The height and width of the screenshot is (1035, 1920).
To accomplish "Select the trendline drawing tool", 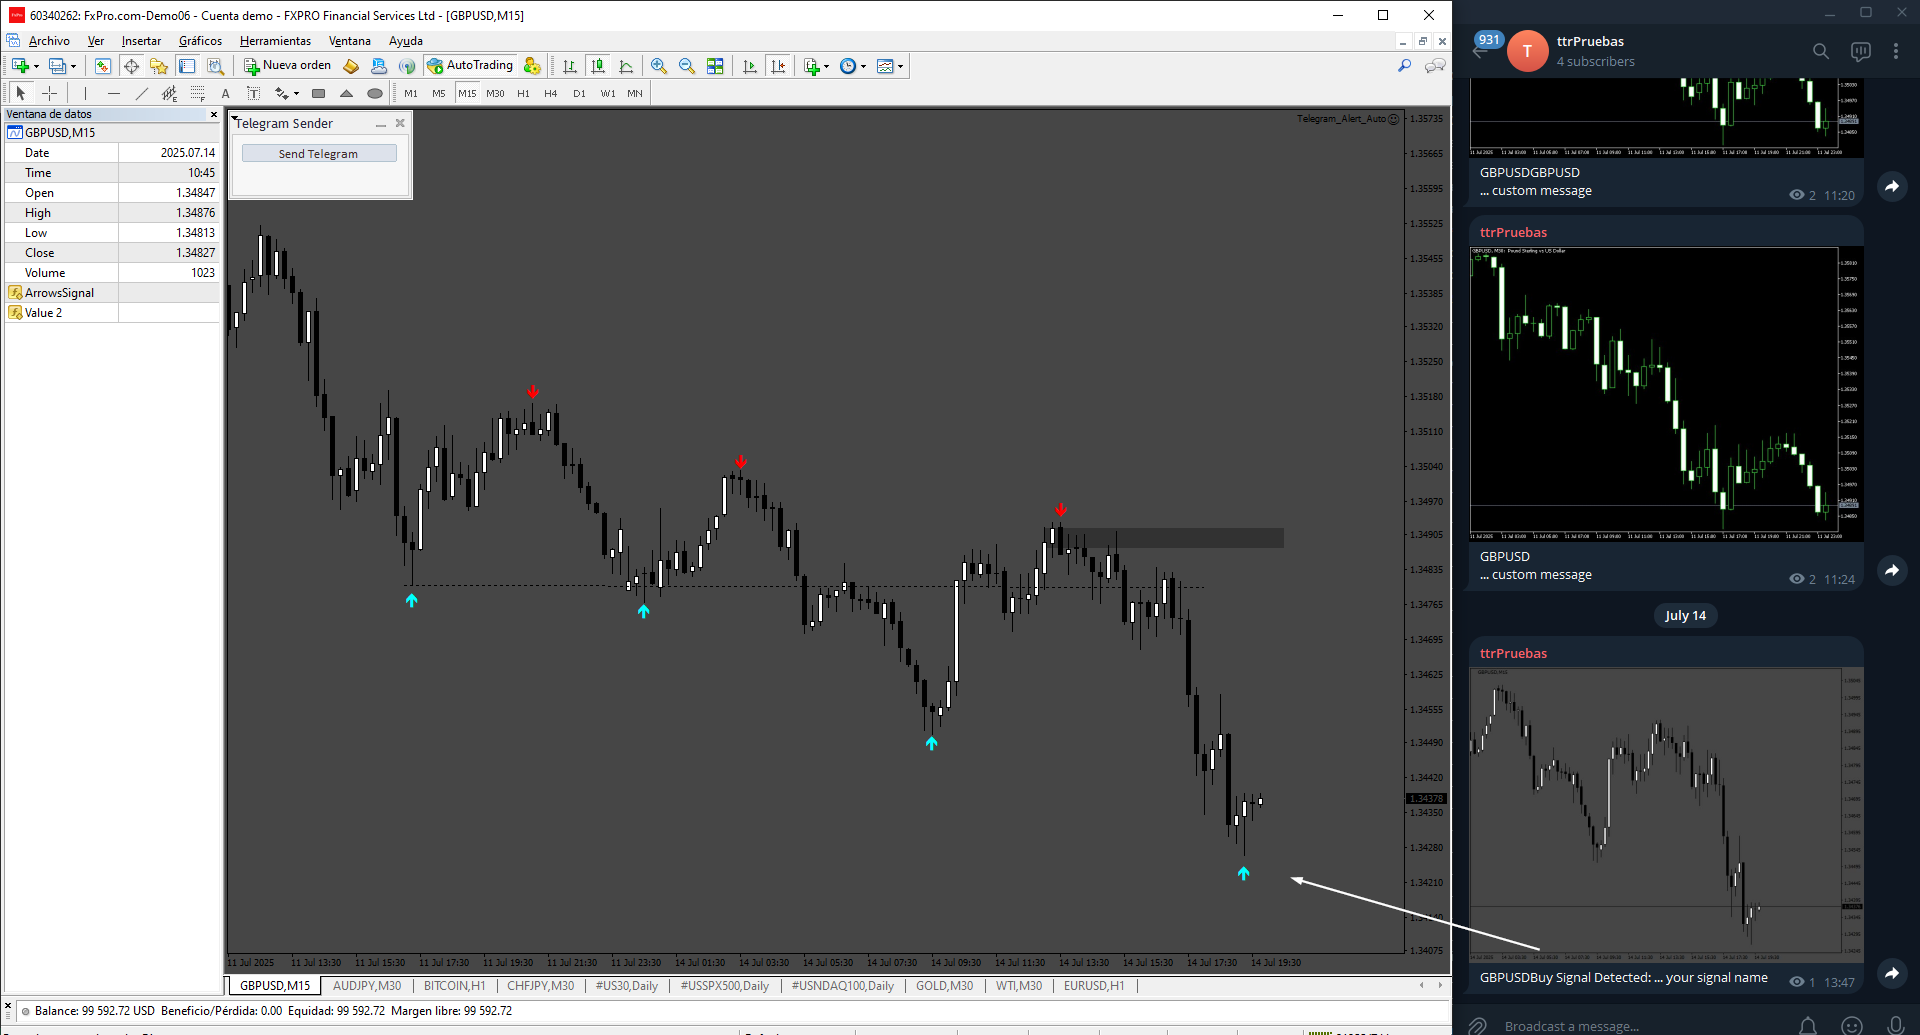I will point(142,93).
